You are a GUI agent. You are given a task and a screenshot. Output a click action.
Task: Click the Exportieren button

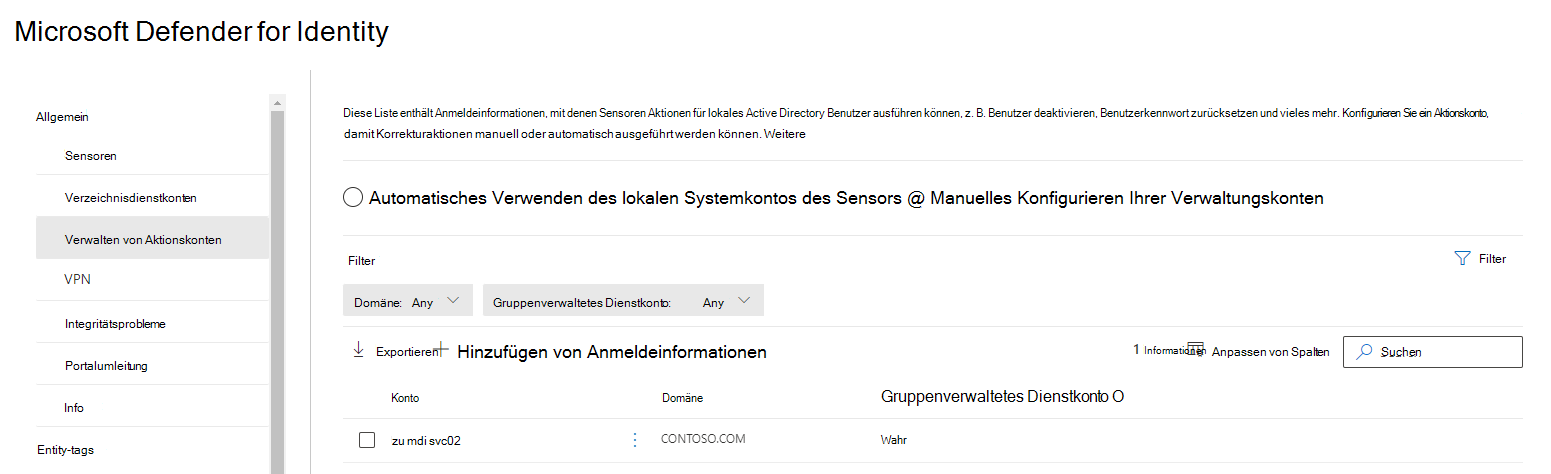[406, 352]
